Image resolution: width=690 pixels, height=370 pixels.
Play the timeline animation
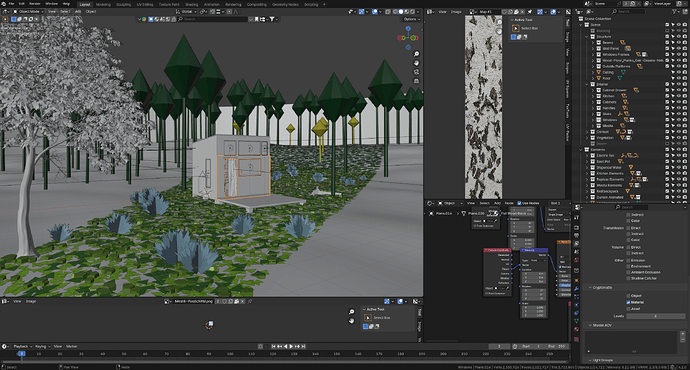point(291,346)
